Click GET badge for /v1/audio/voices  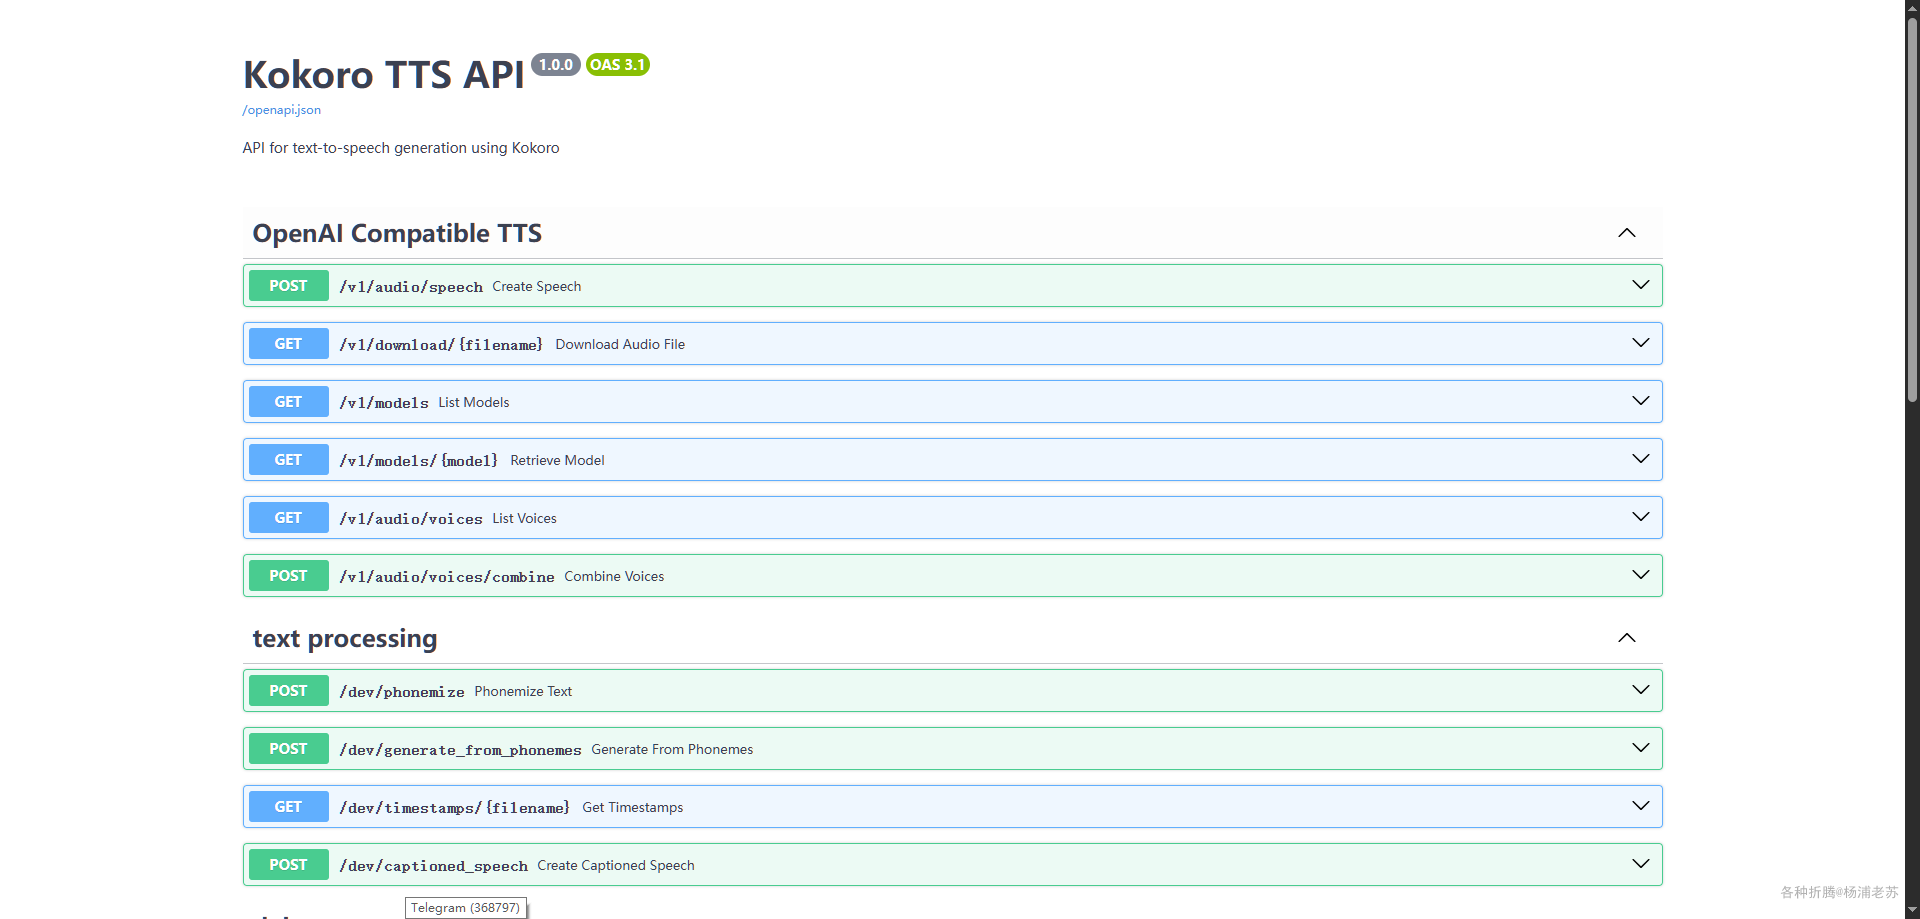coord(288,518)
